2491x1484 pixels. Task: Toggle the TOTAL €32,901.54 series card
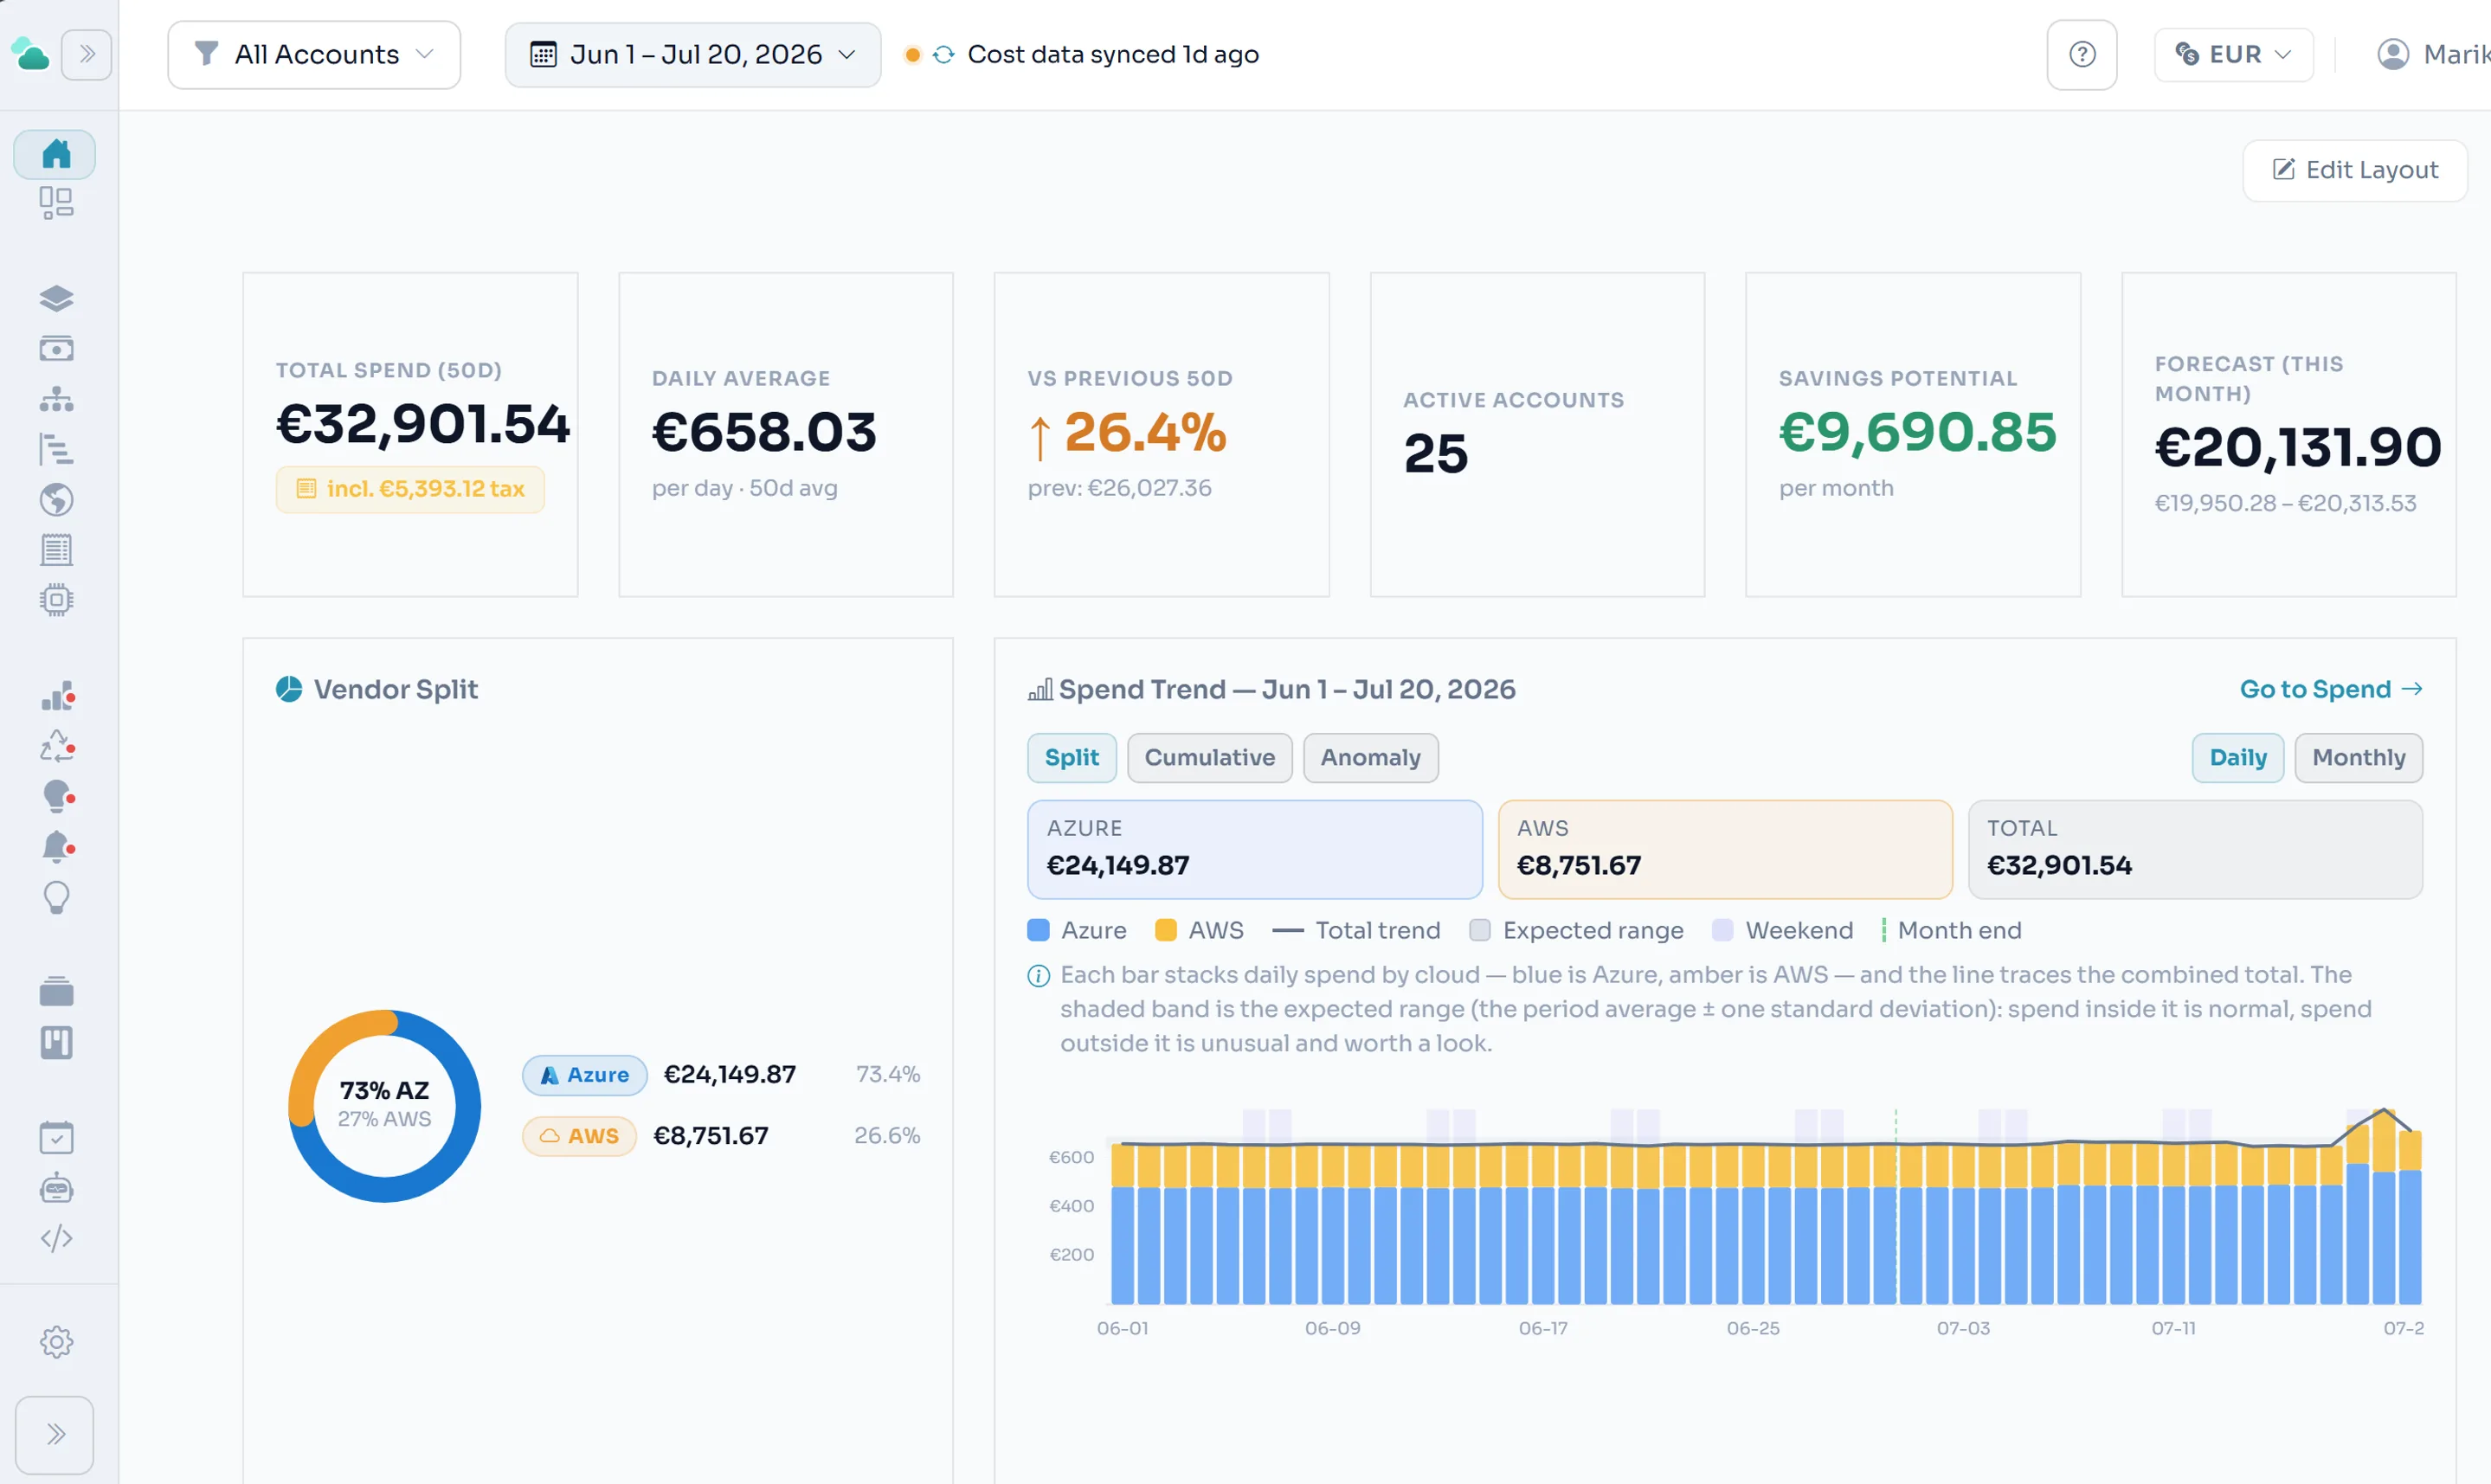[2196, 849]
